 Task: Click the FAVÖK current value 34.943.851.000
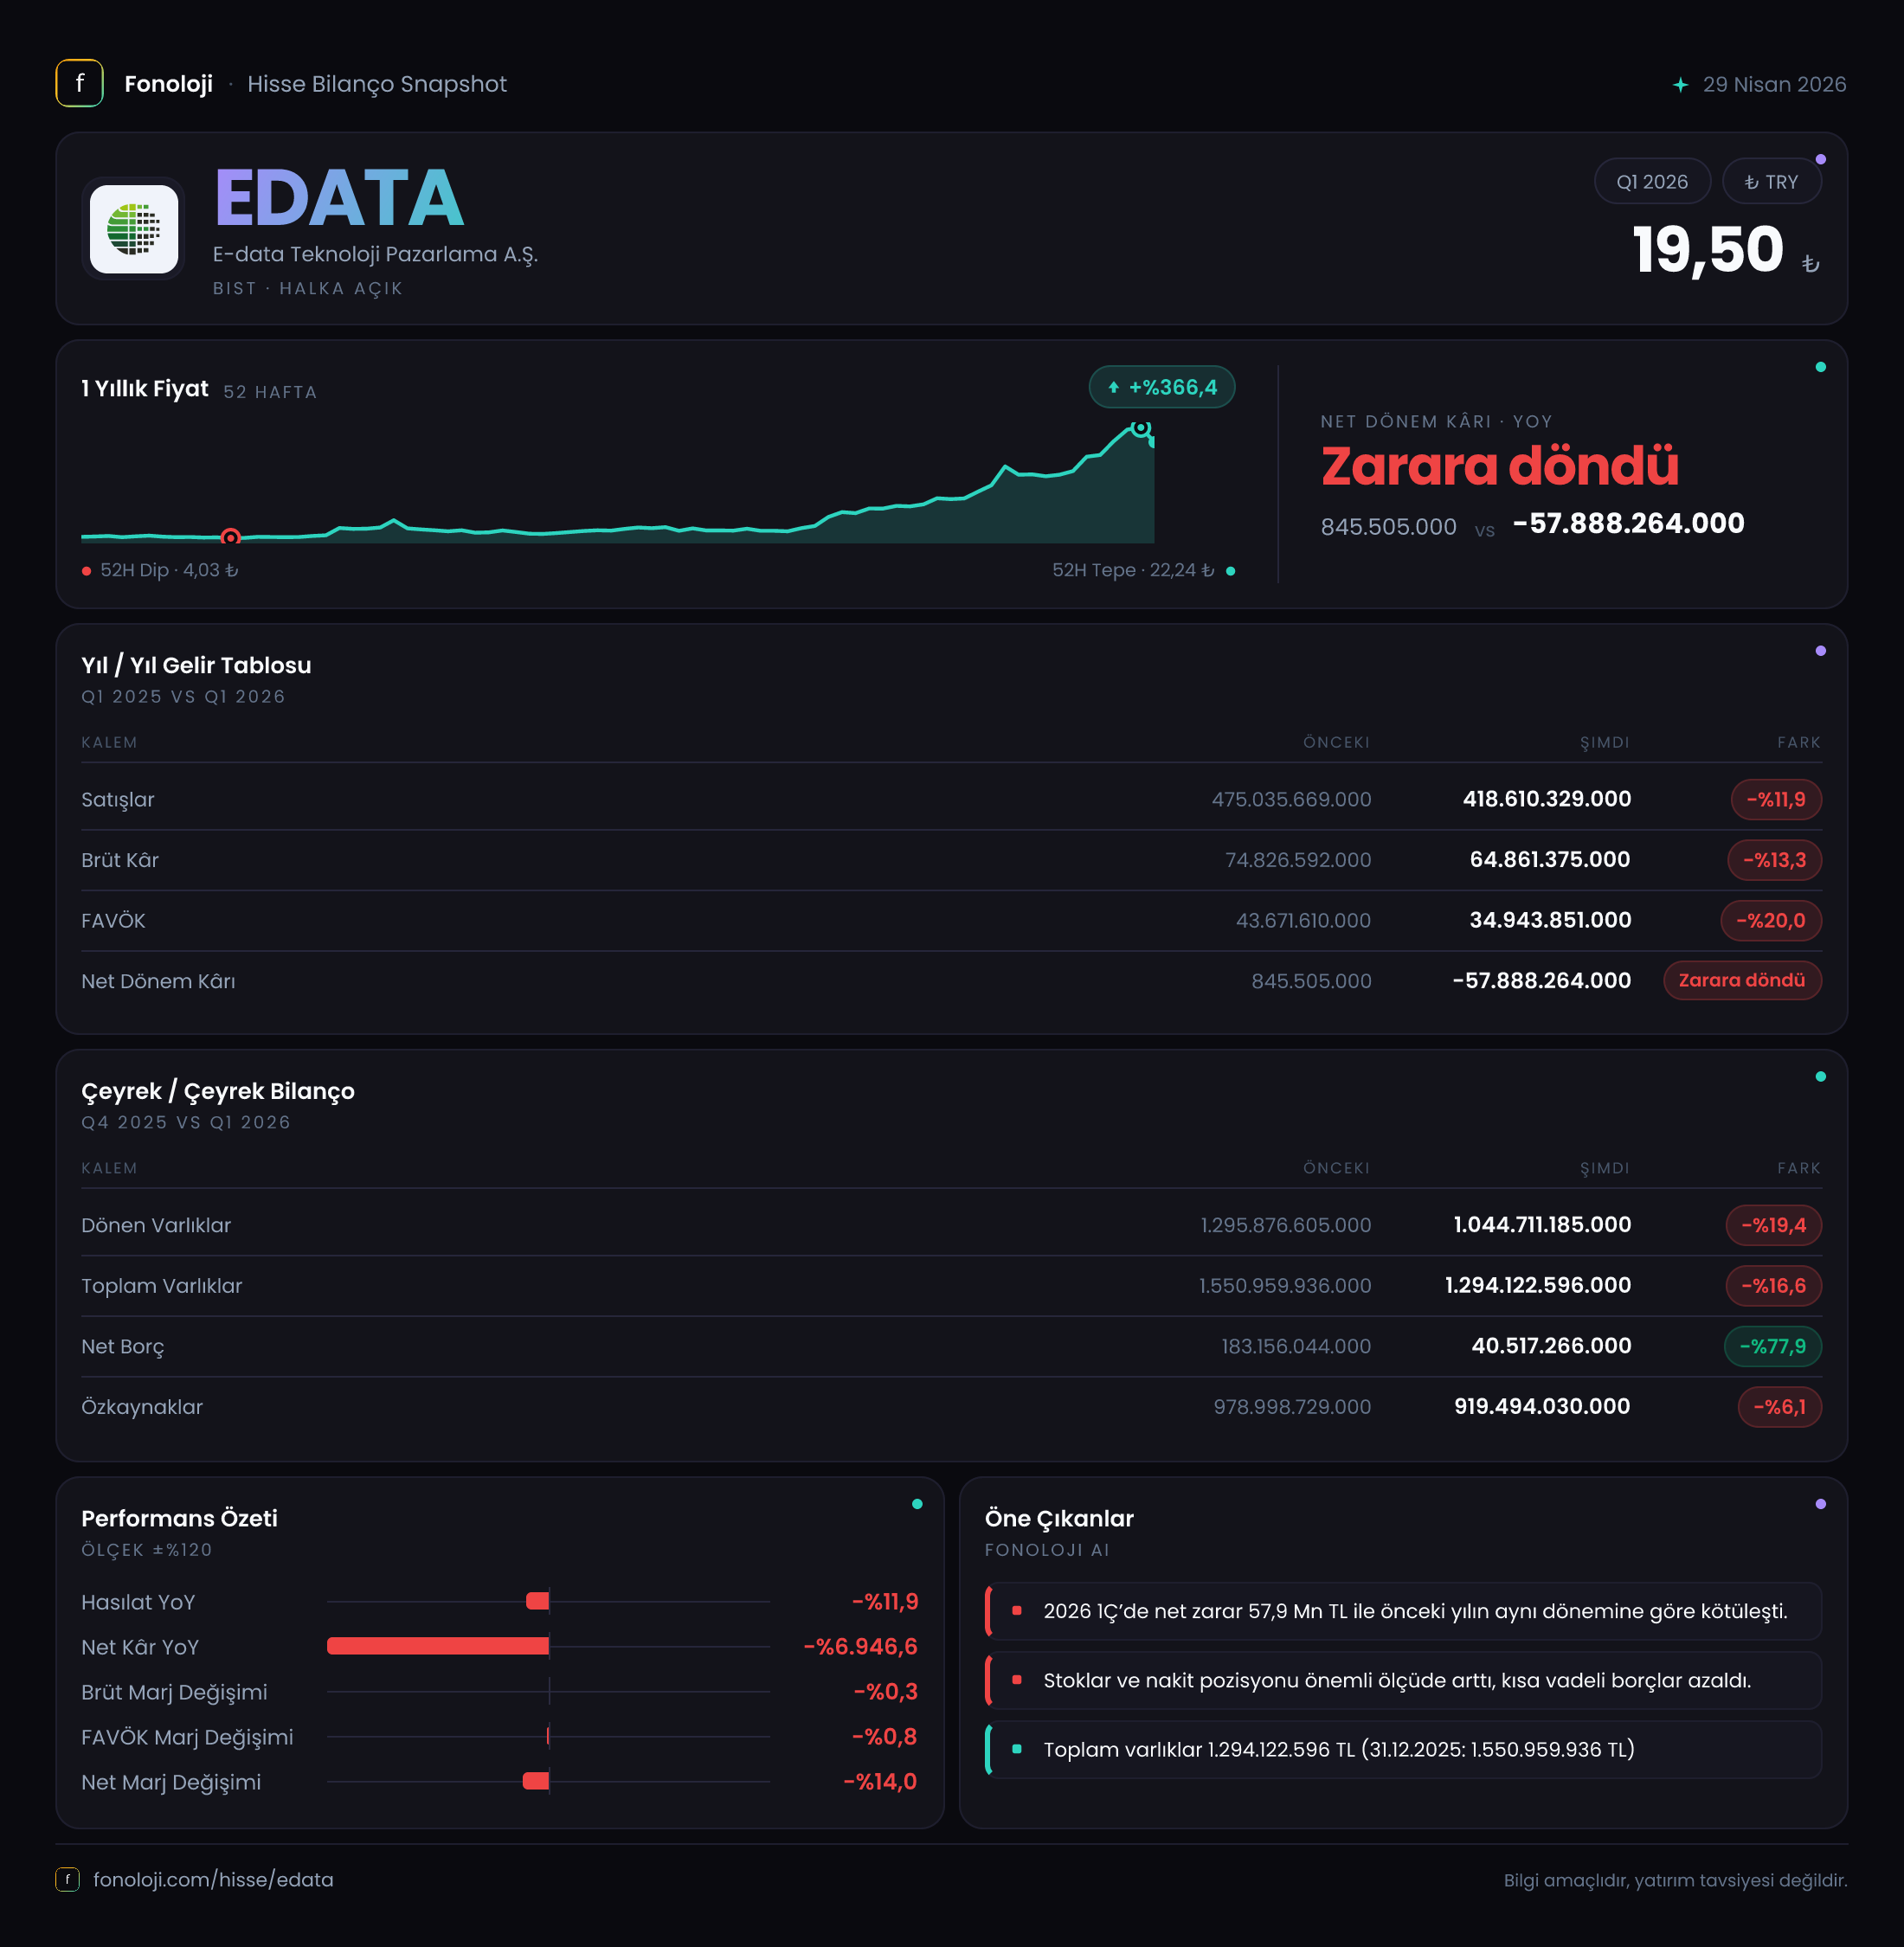tap(1550, 920)
